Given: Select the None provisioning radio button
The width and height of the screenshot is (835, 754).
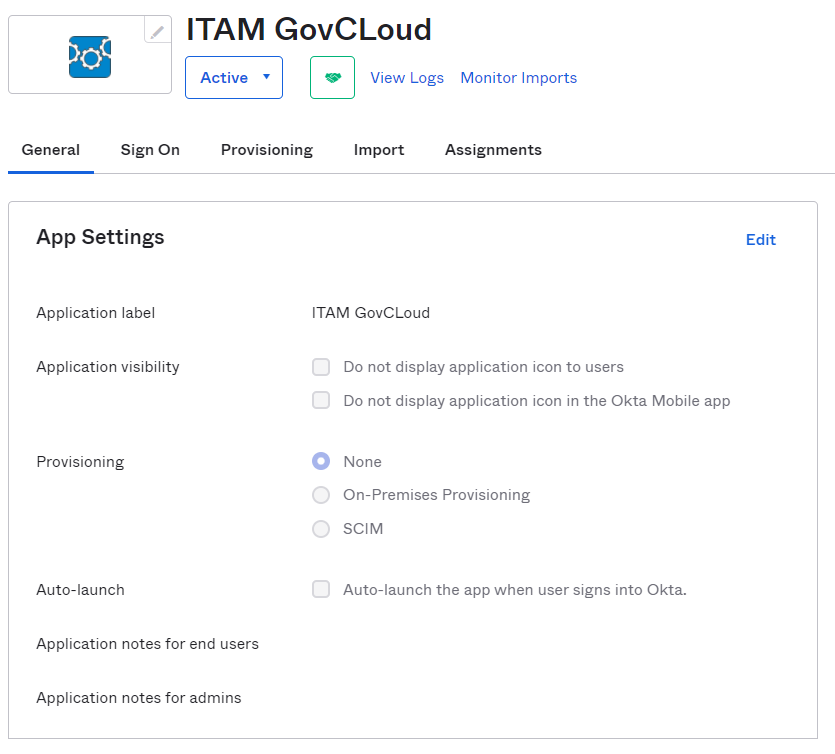Looking at the screenshot, I should point(321,461).
